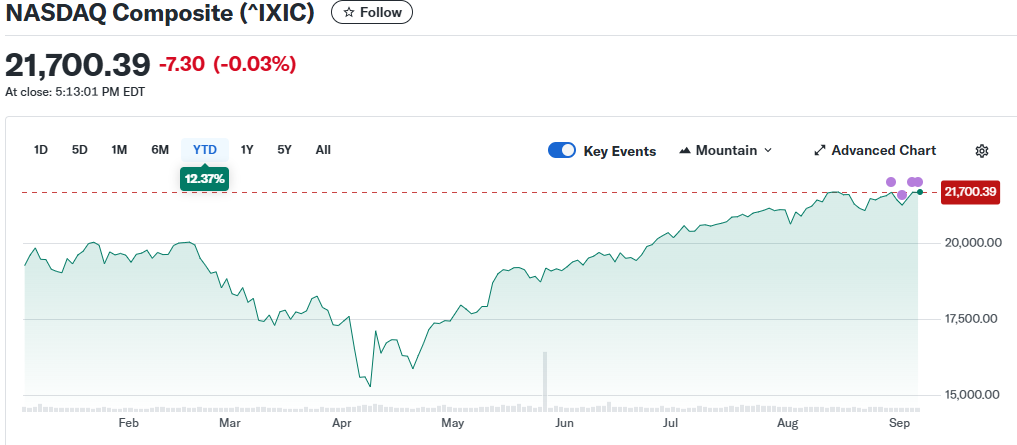Click the Apr axis label
The height and width of the screenshot is (445, 1017).
(x=341, y=424)
